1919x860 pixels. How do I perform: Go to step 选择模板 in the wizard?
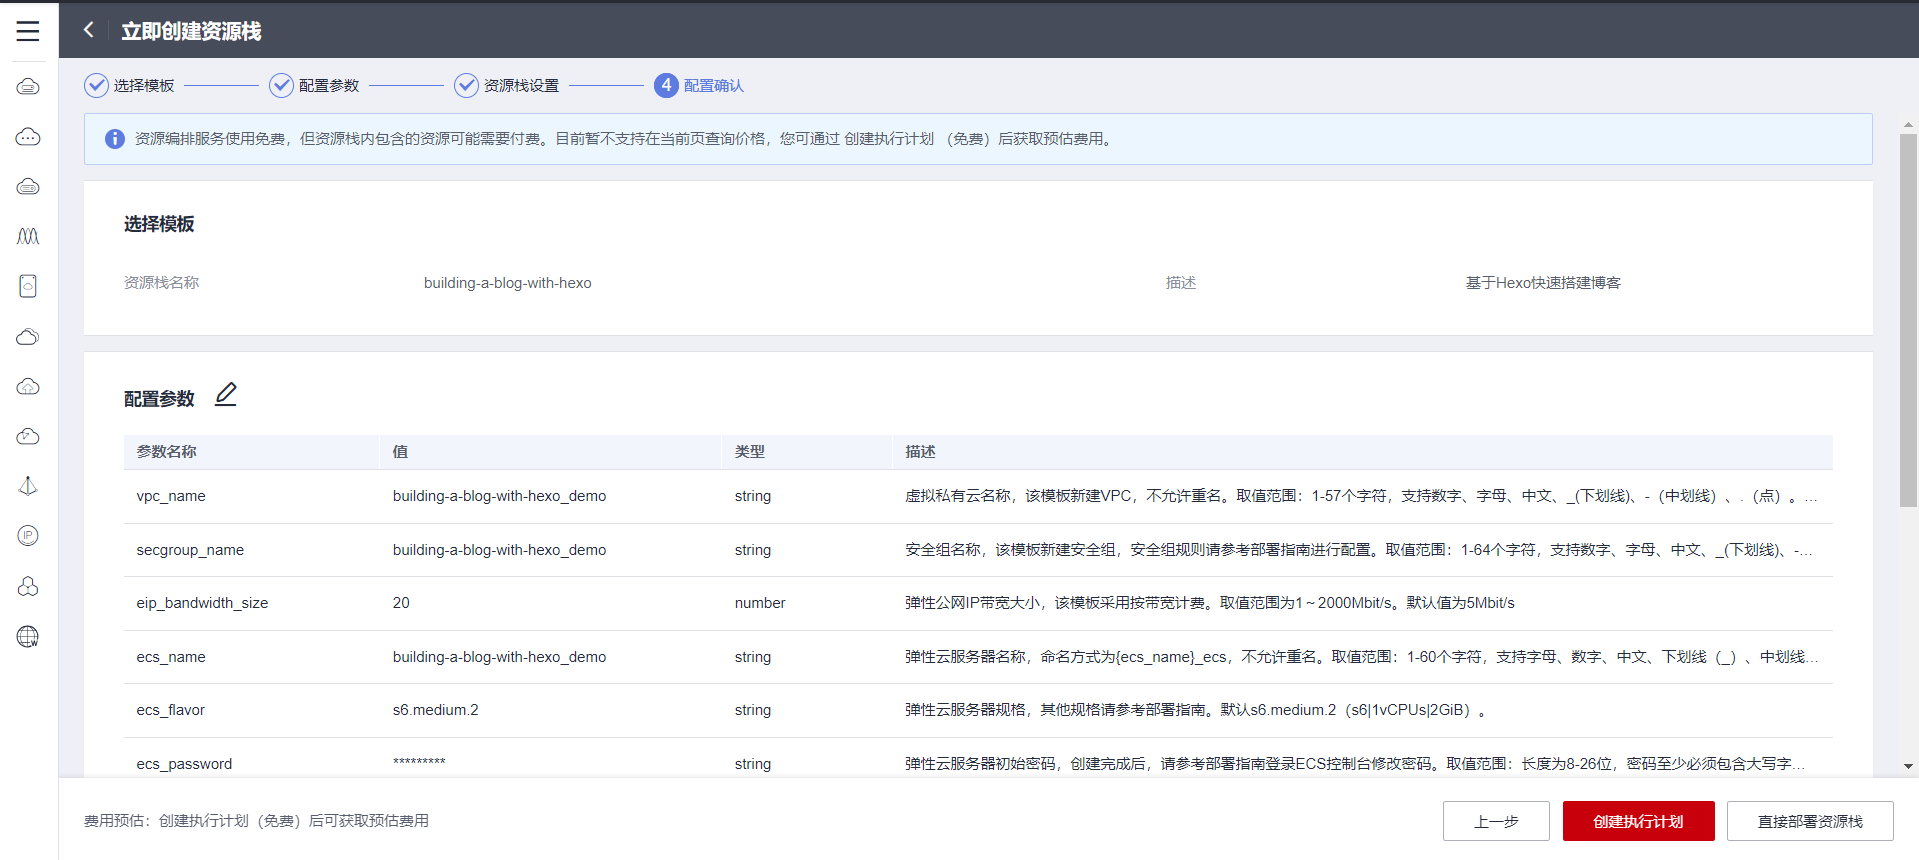(x=130, y=86)
